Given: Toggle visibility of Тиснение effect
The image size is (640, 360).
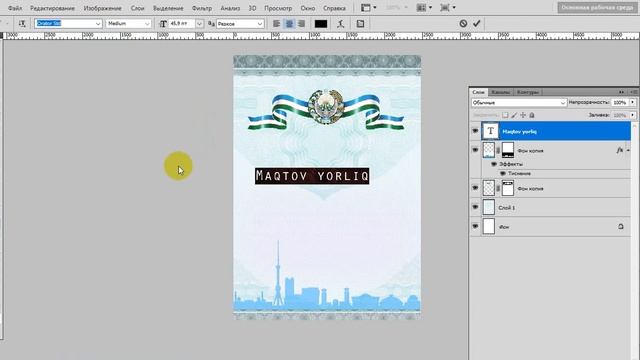Looking at the screenshot, I should coord(502,173).
